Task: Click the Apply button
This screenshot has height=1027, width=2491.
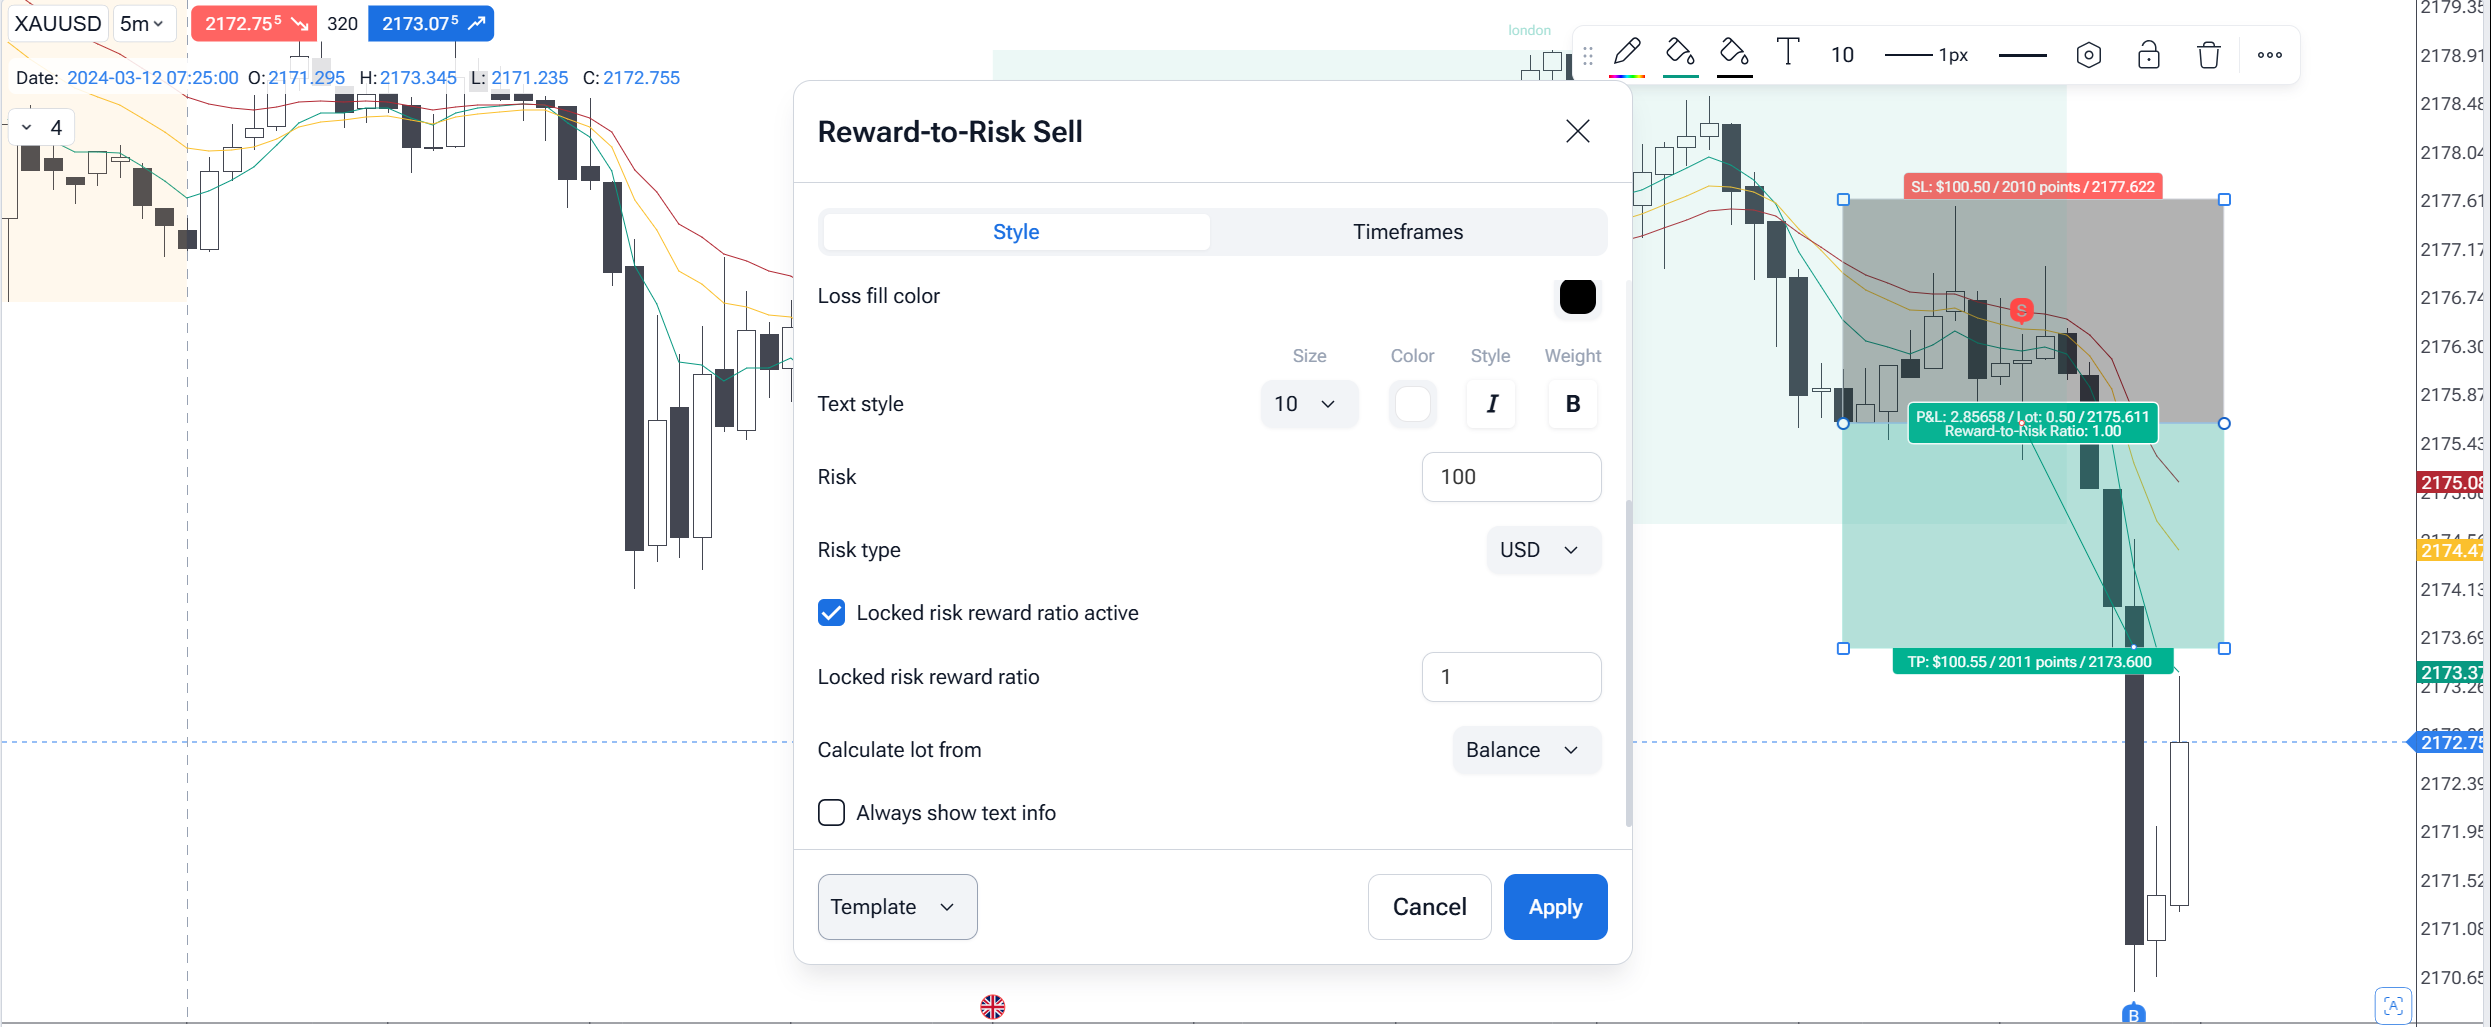Action: [1555, 907]
